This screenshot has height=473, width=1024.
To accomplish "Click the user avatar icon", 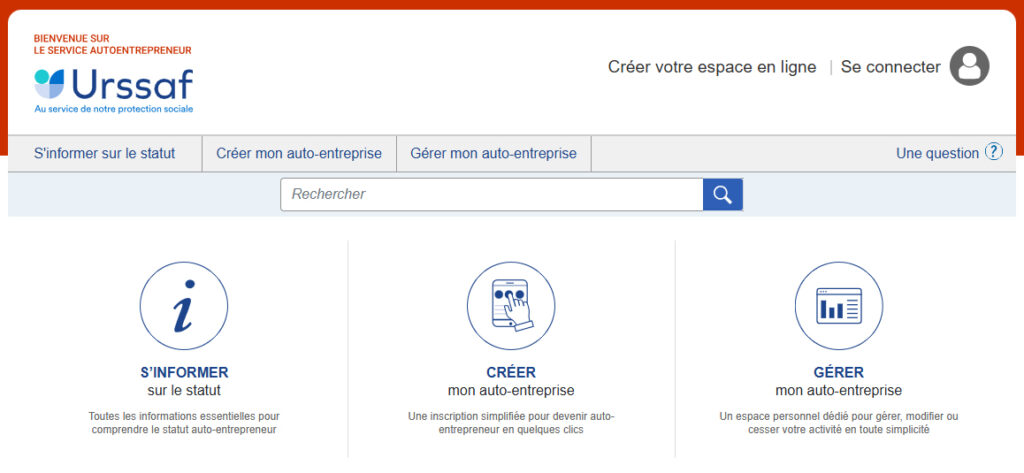I will coord(968,67).
